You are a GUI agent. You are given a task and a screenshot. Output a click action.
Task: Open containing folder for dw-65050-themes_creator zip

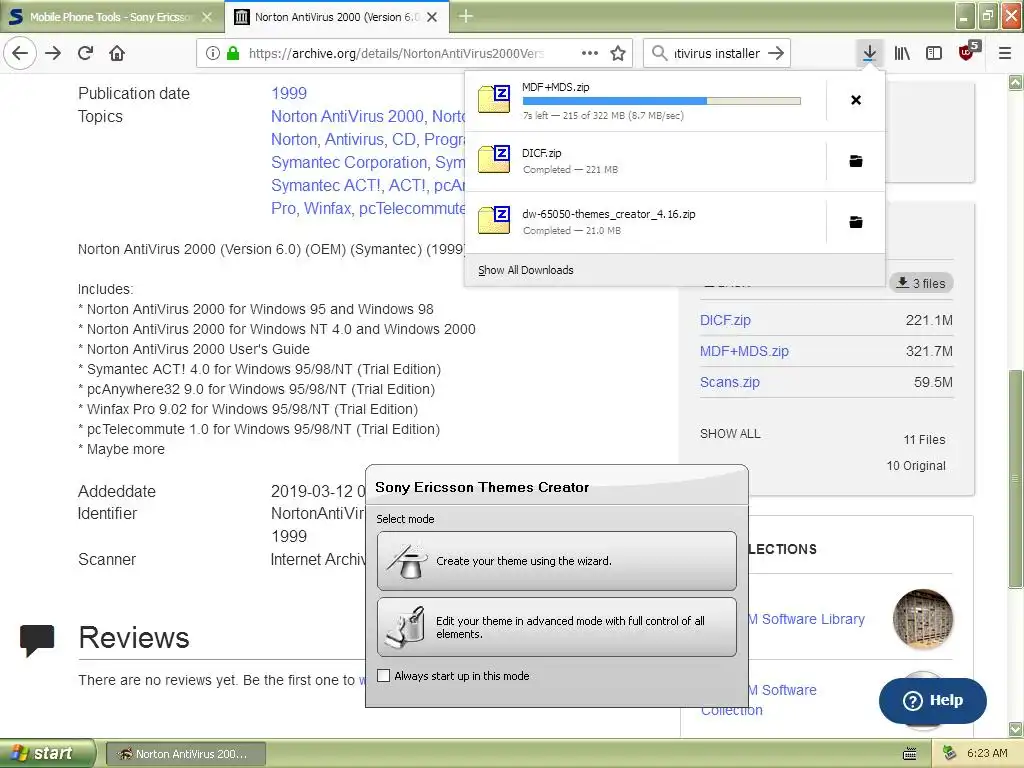[856, 222]
